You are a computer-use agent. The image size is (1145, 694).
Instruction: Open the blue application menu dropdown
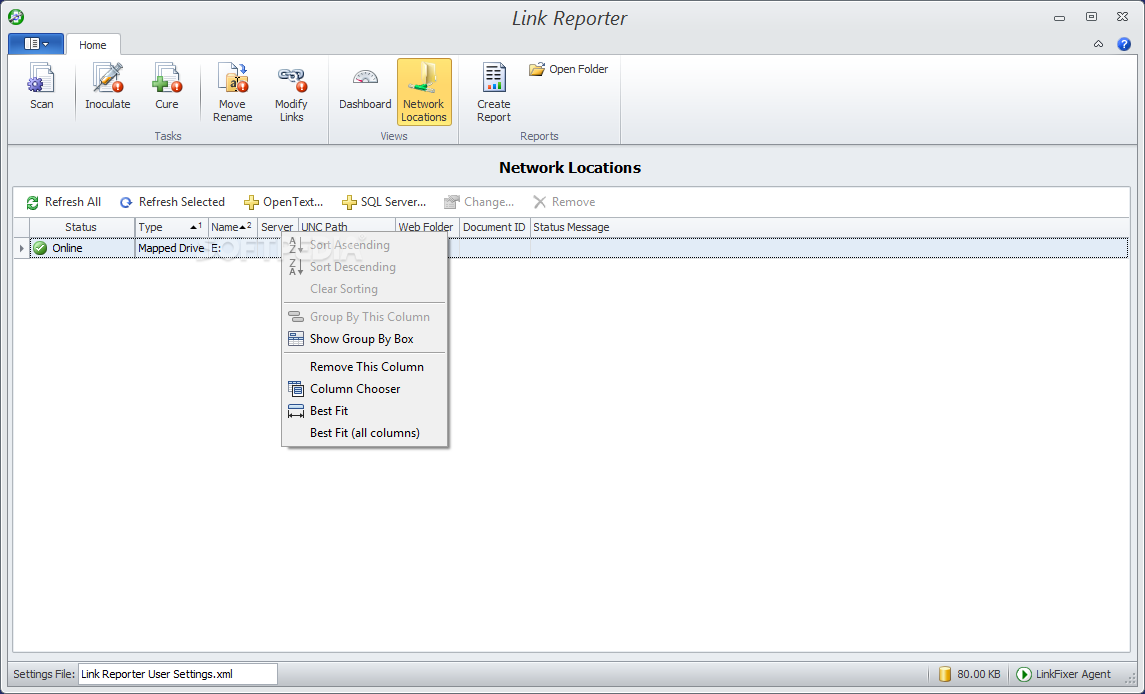click(x=36, y=44)
